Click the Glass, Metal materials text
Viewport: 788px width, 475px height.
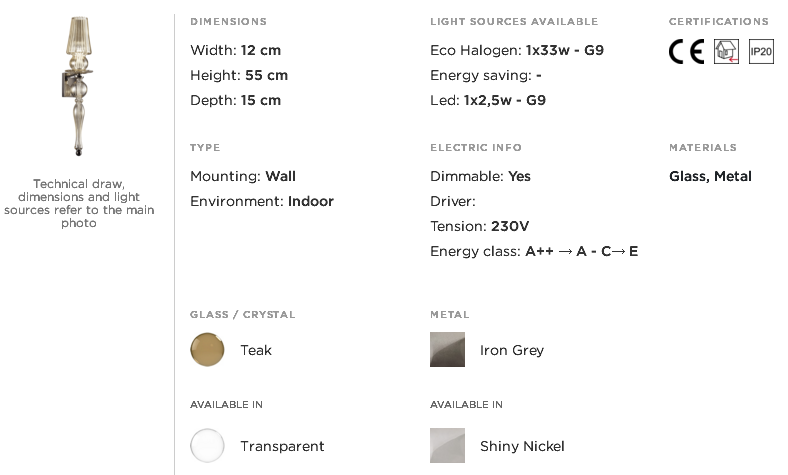710,176
